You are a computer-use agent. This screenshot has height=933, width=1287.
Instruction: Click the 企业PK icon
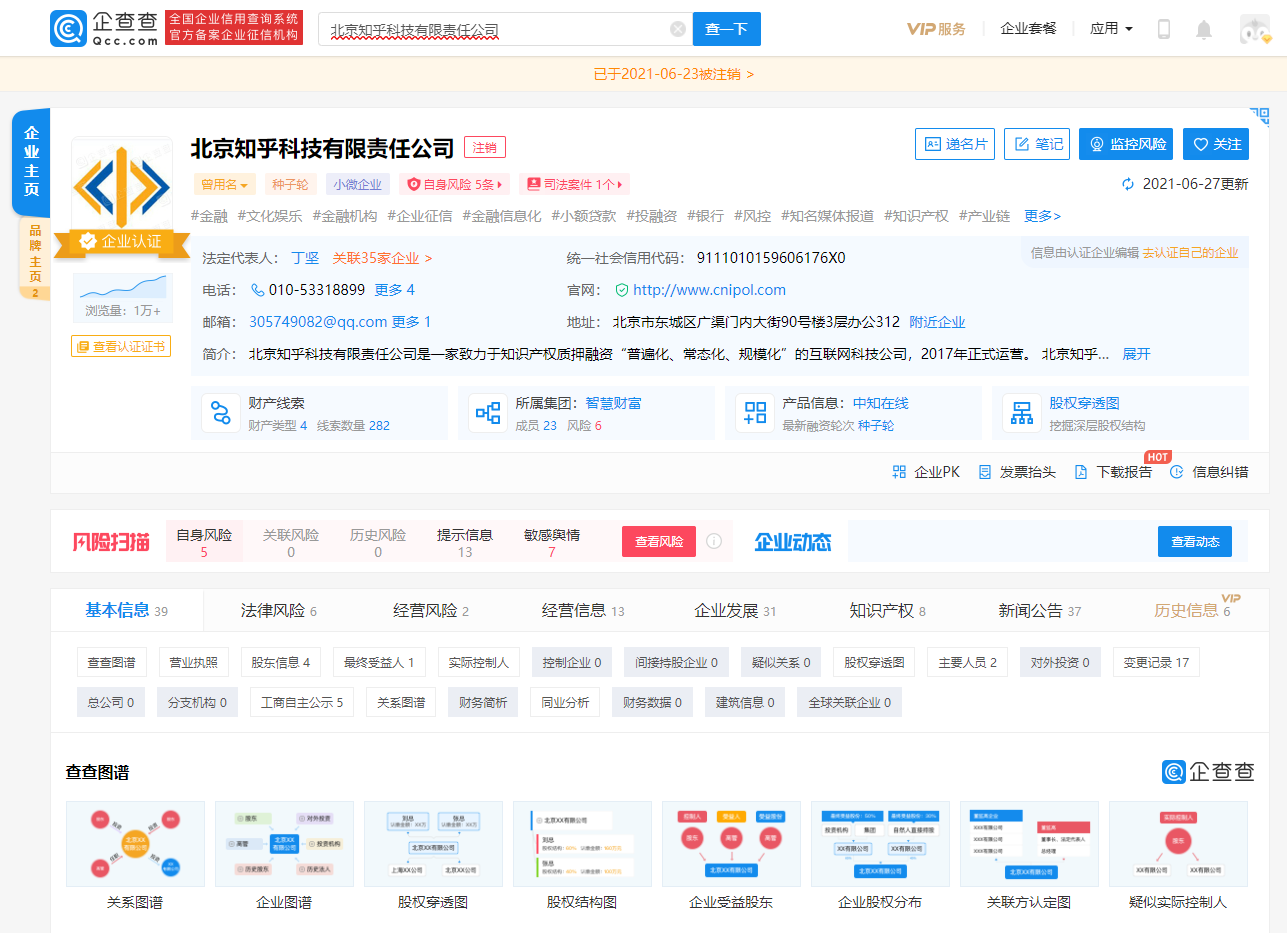pyautogui.click(x=898, y=471)
